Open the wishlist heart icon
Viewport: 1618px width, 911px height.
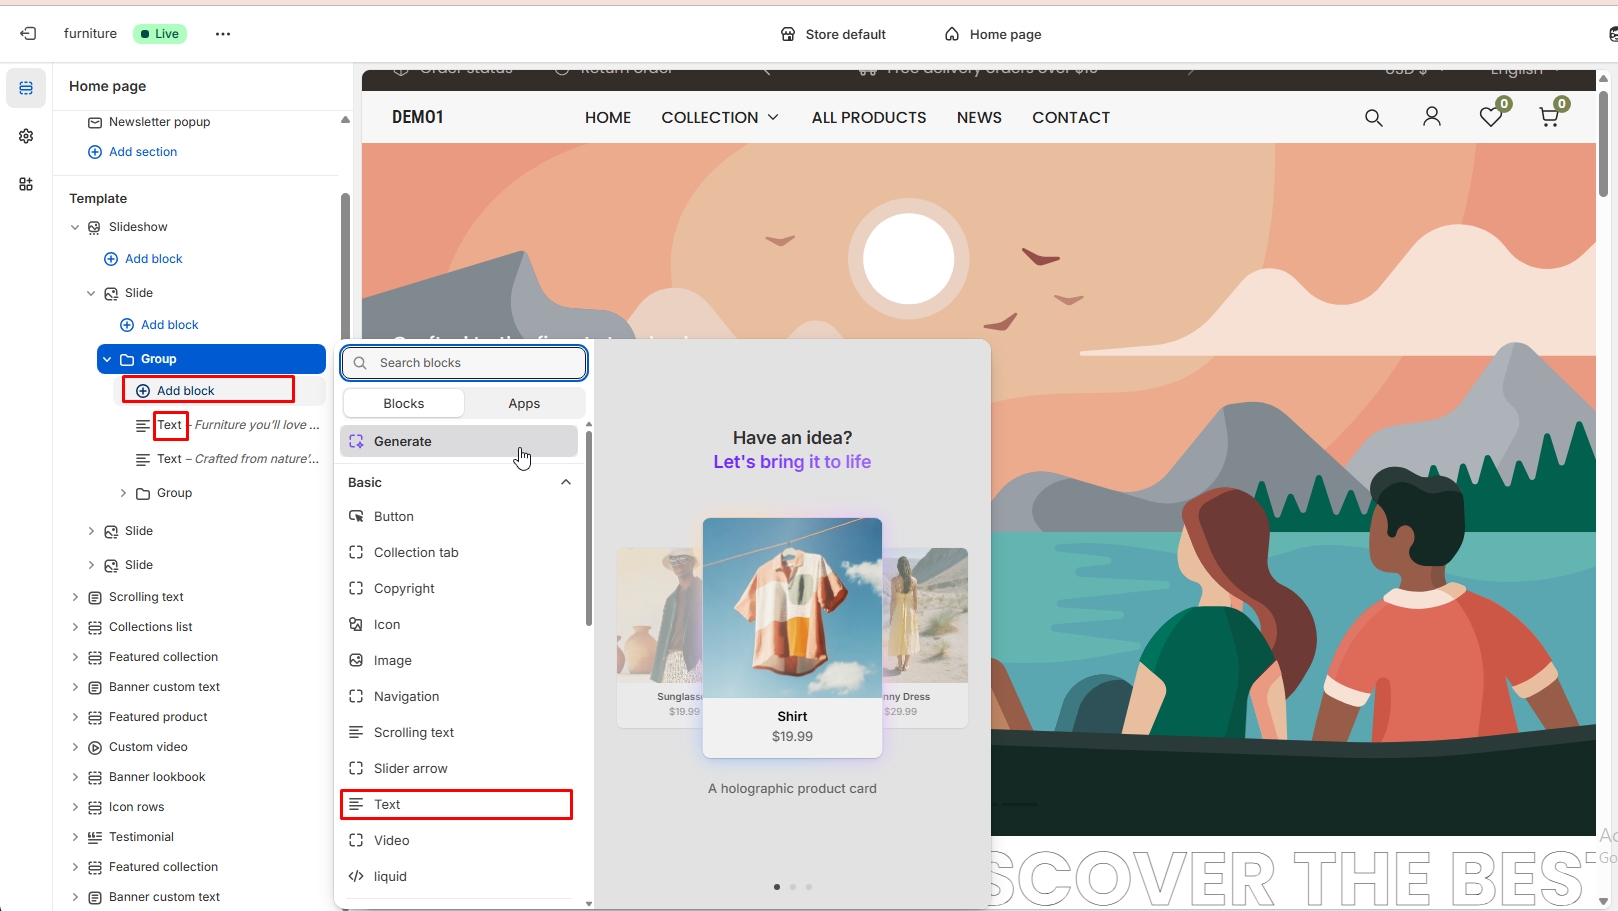click(x=1490, y=117)
